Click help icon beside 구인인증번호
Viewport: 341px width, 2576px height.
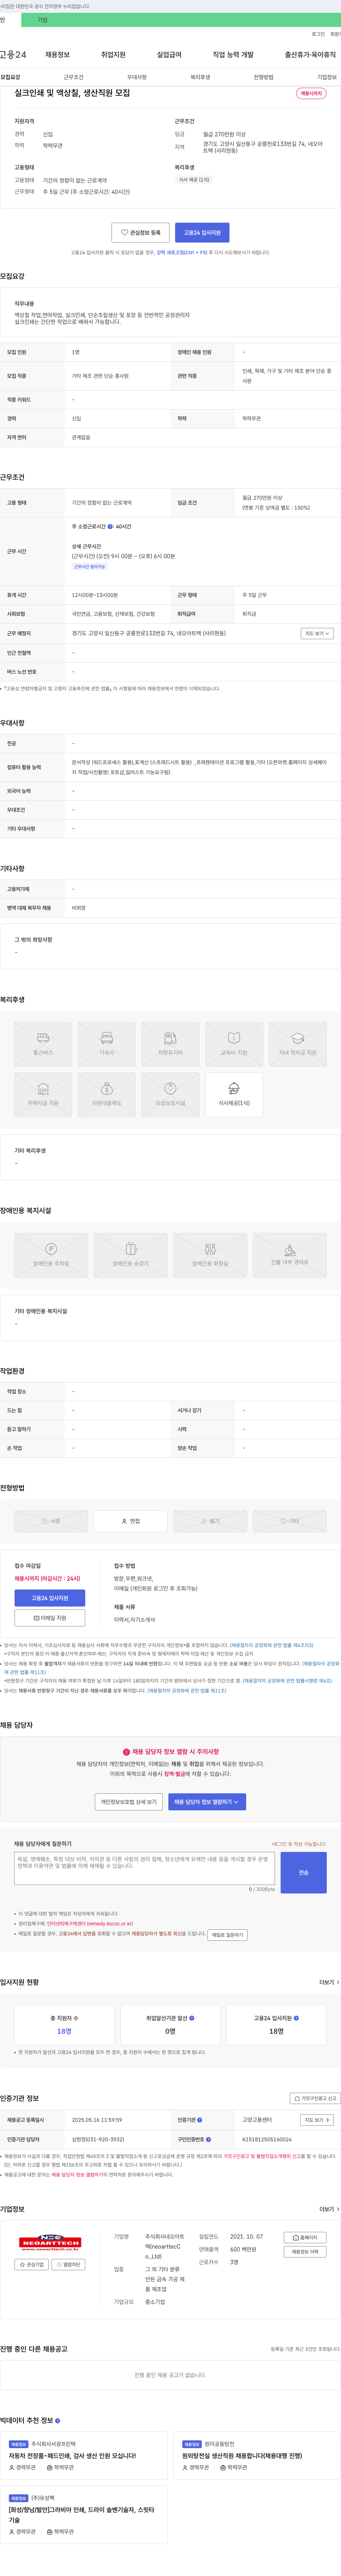tap(209, 2139)
